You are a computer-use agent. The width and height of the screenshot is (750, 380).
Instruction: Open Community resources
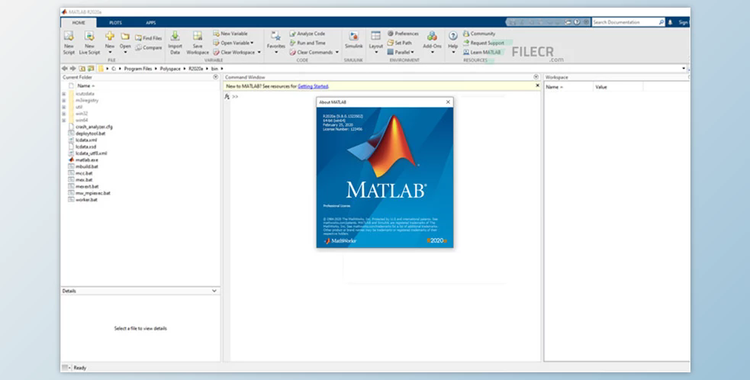pos(479,34)
